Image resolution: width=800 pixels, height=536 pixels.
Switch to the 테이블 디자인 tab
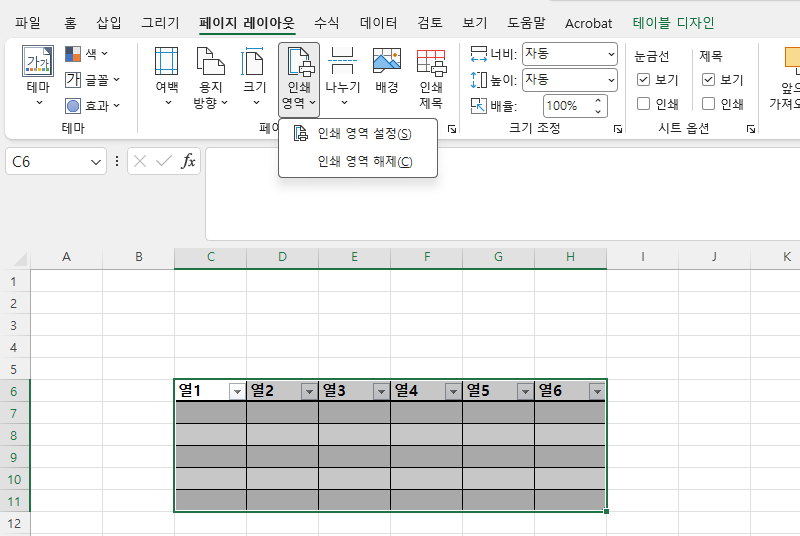click(x=673, y=22)
